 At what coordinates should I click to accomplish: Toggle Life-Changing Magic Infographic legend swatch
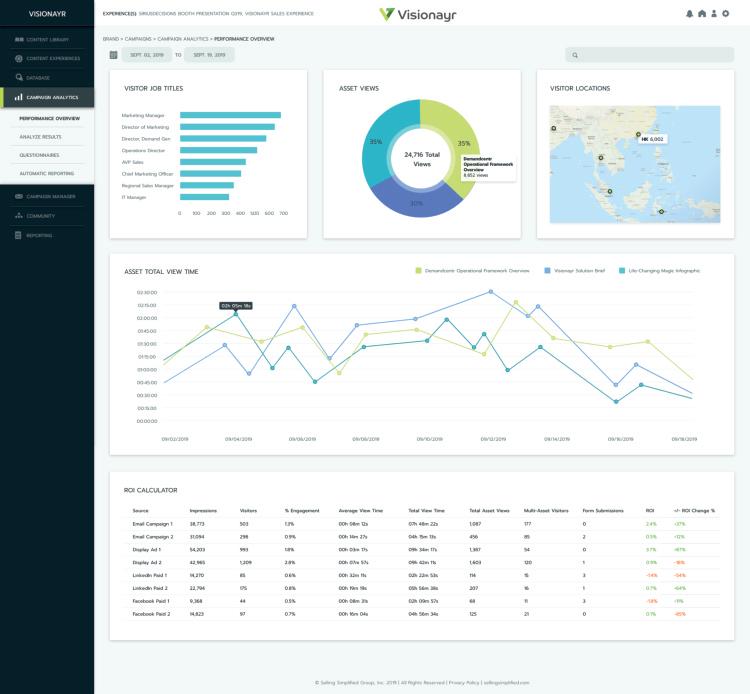[622, 271]
